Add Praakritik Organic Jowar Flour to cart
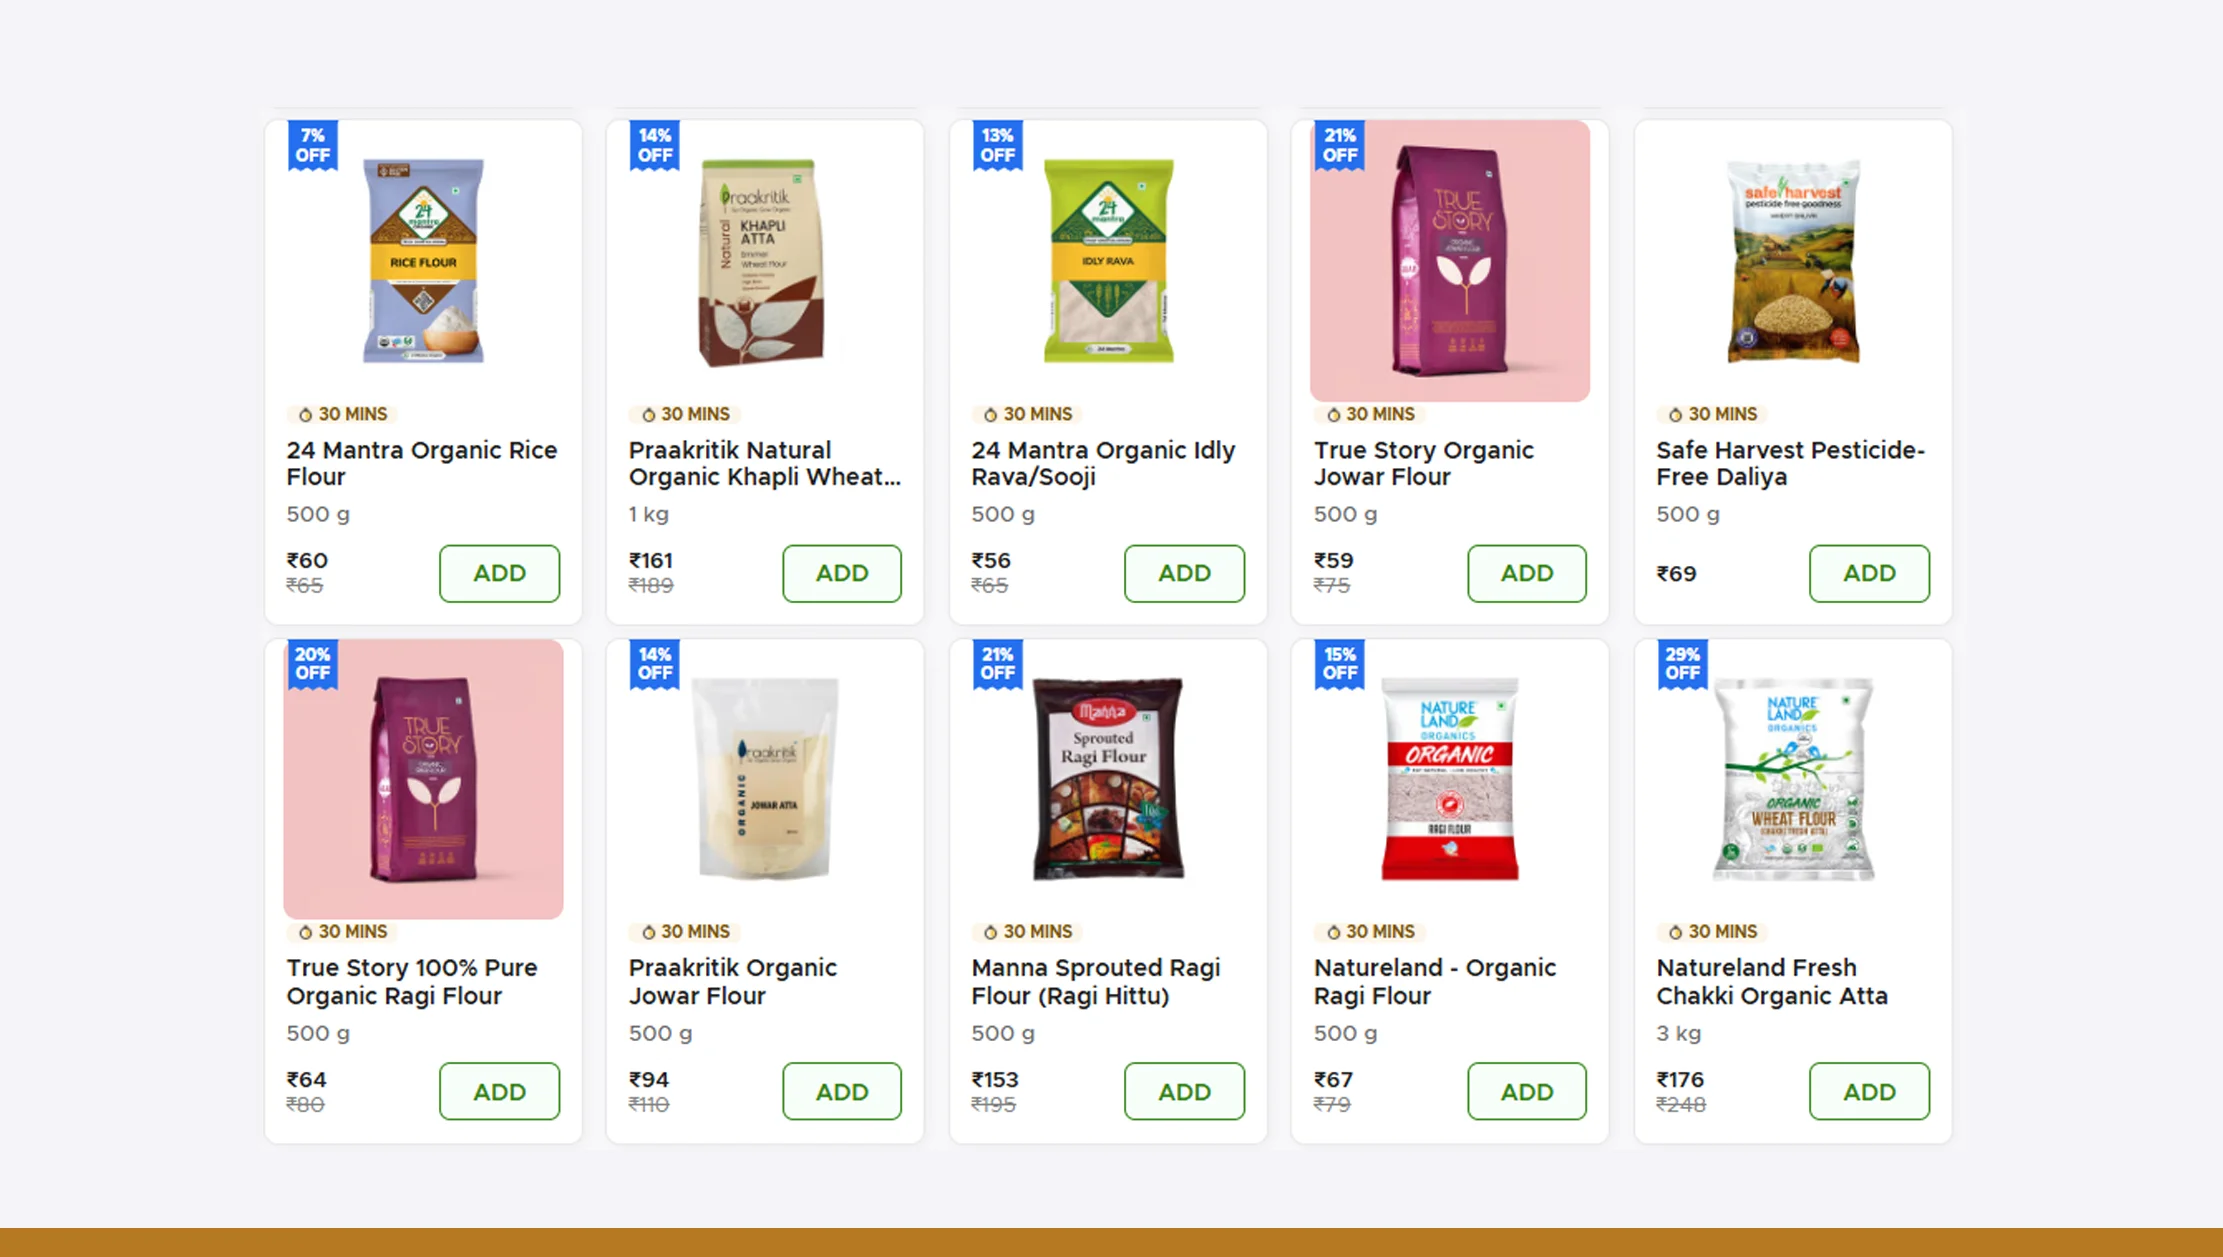This screenshot has height=1257, width=2223. [x=841, y=1091]
